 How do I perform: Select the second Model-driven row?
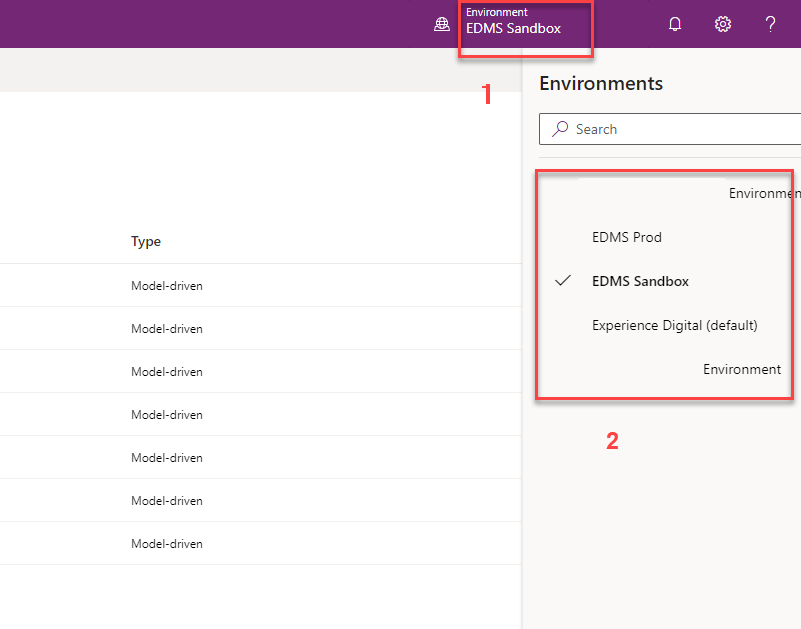(166, 329)
